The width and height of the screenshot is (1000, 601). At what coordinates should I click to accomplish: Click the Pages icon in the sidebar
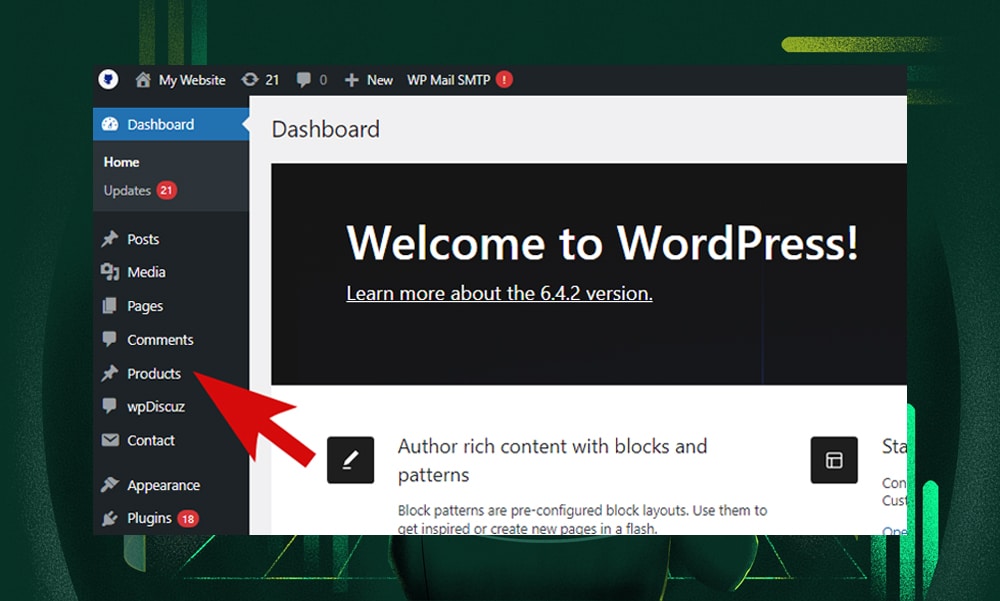[111, 305]
